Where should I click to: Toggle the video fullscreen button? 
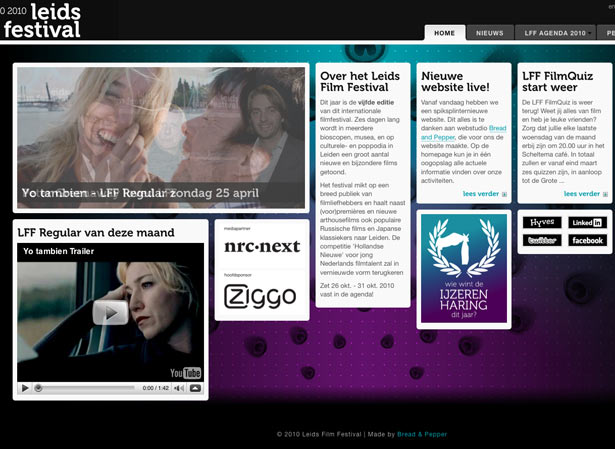pyautogui.click(x=195, y=387)
